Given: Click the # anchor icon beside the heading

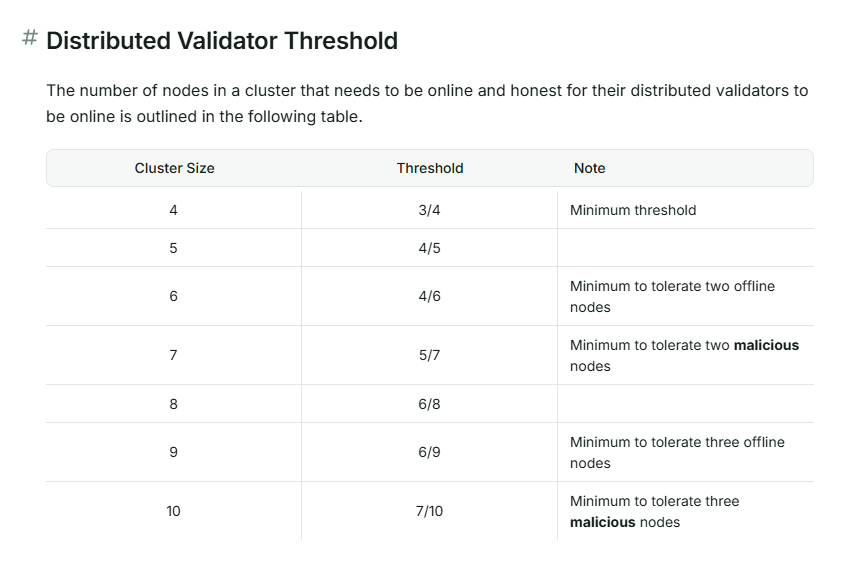Looking at the screenshot, I should 30,38.
